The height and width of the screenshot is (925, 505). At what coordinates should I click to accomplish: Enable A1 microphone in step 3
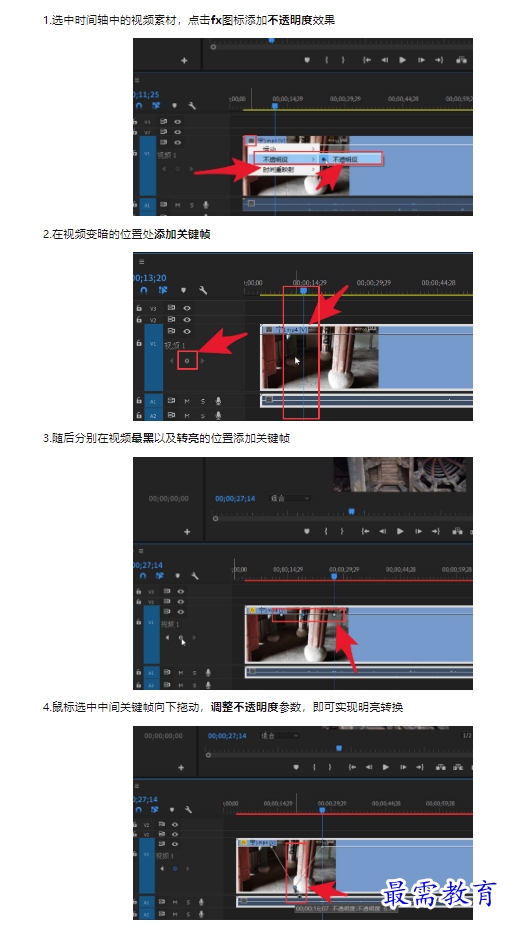click(208, 673)
